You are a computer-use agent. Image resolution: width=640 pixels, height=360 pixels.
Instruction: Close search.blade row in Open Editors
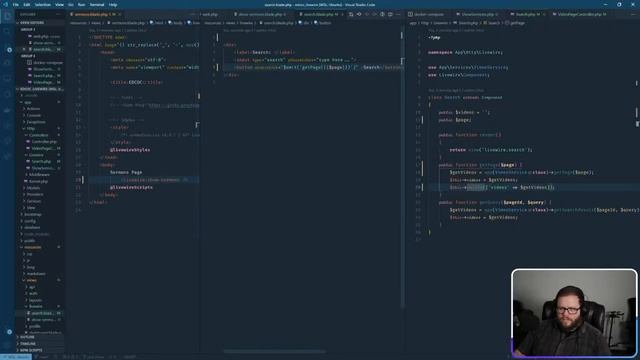tap(24, 49)
